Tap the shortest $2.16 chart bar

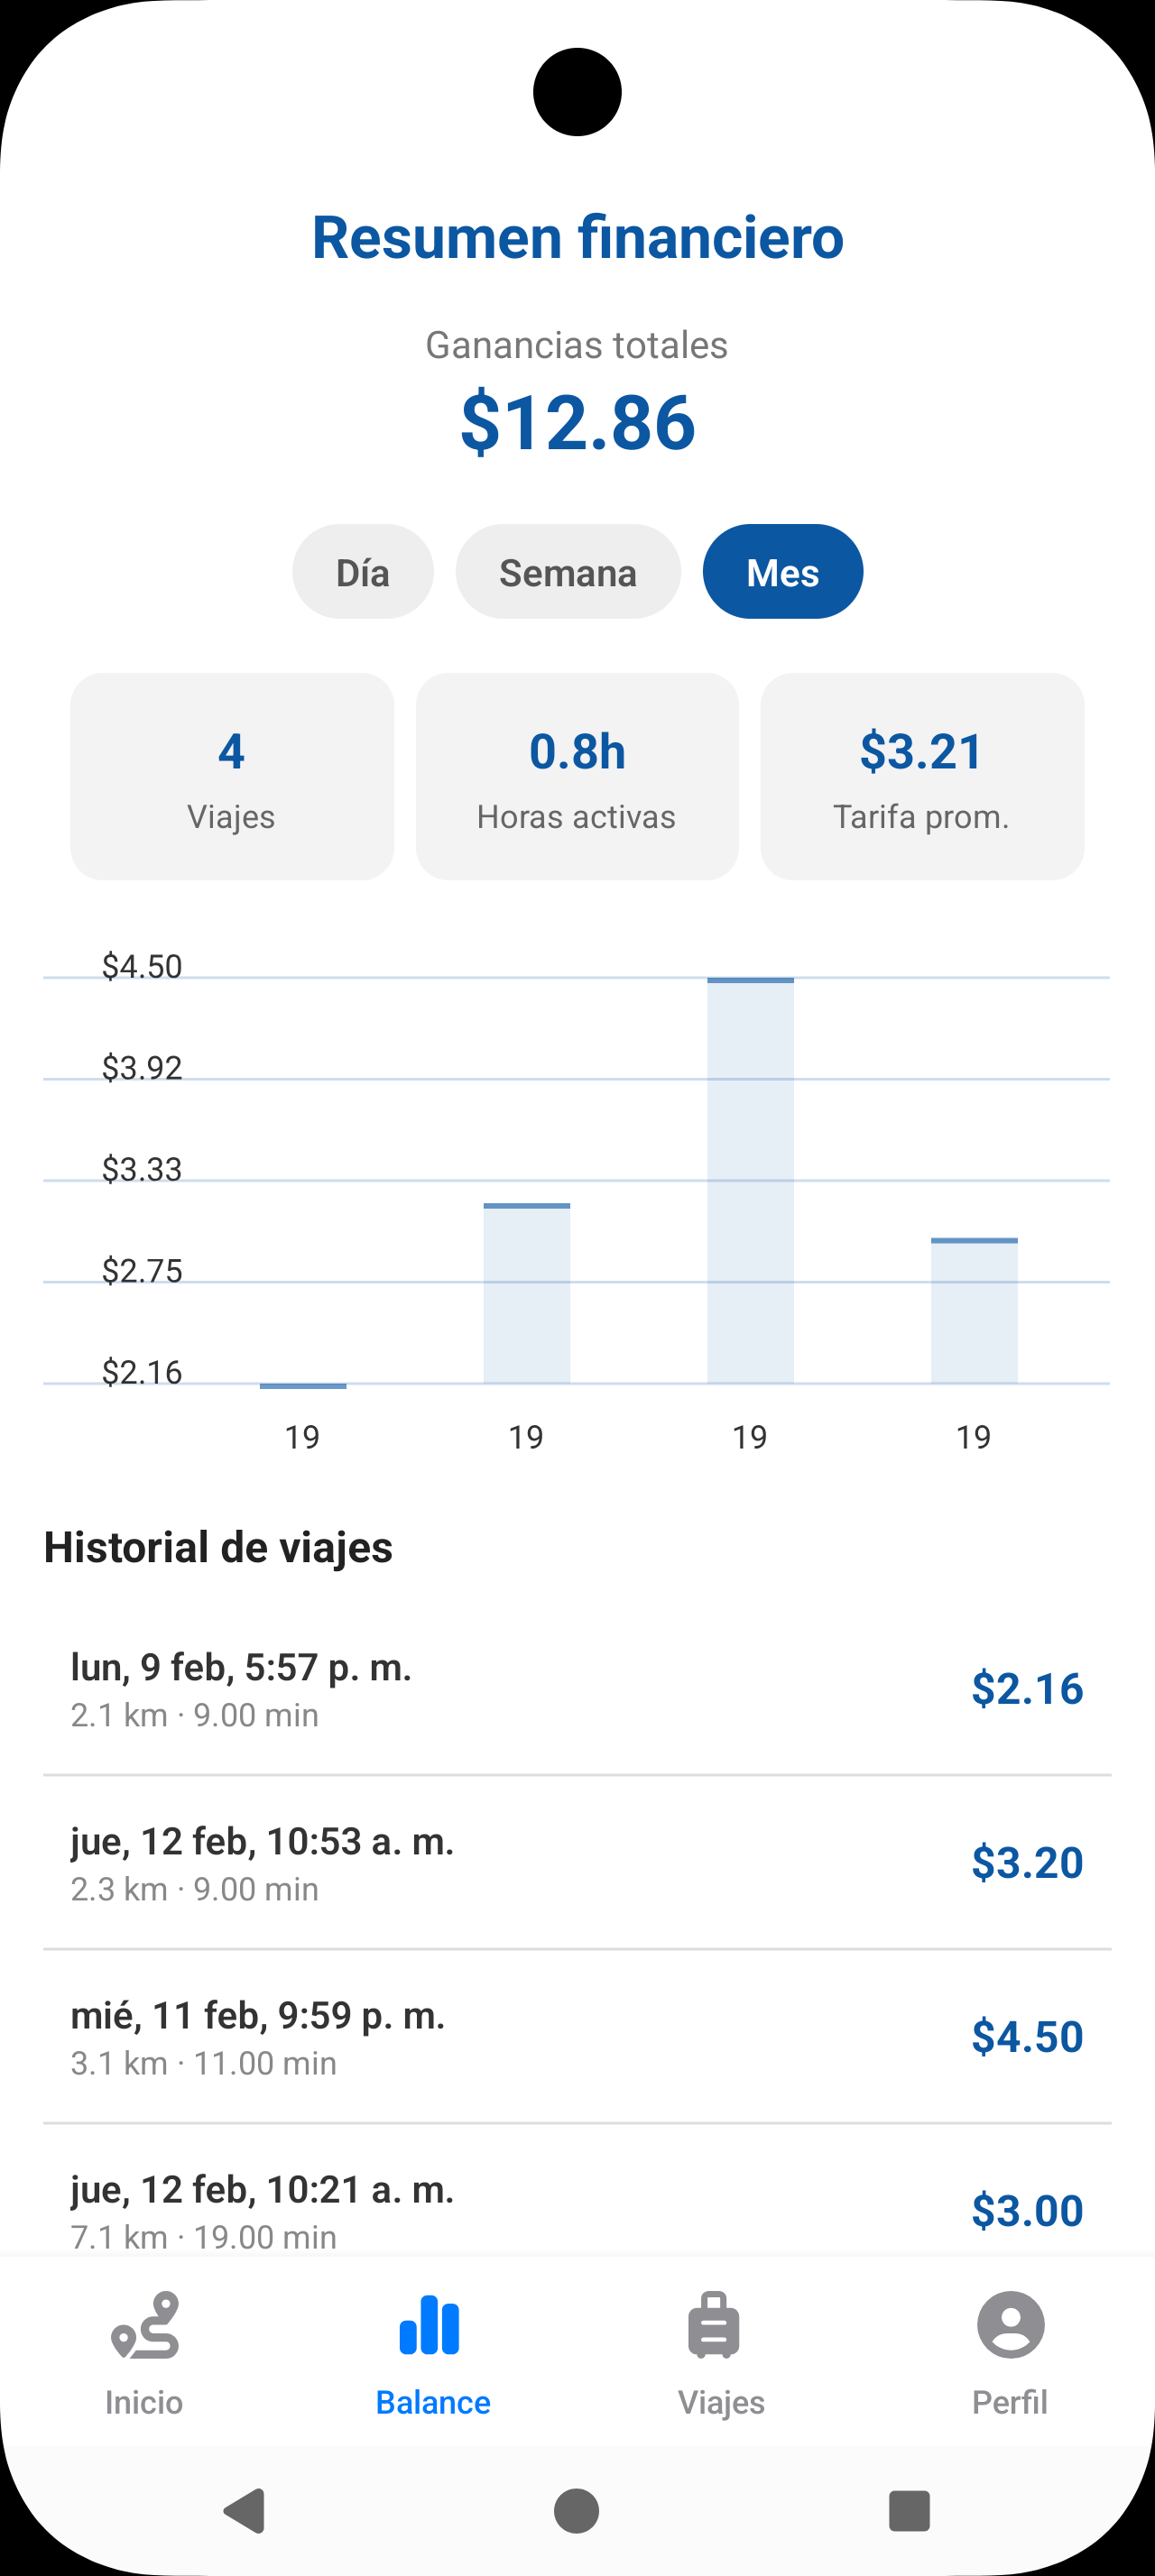(303, 1385)
